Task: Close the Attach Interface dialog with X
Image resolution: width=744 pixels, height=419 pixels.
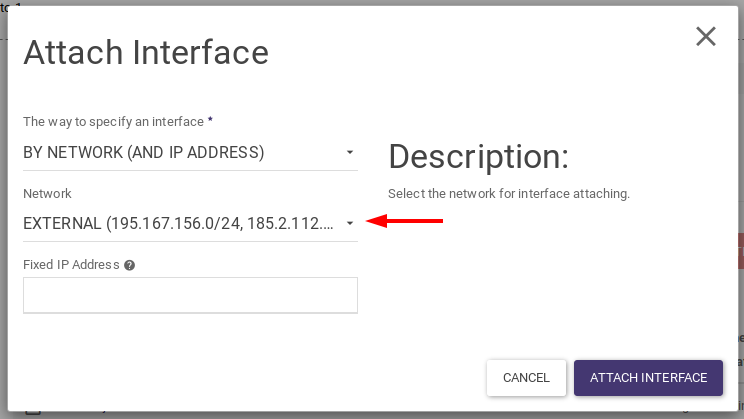Action: pyautogui.click(x=706, y=37)
